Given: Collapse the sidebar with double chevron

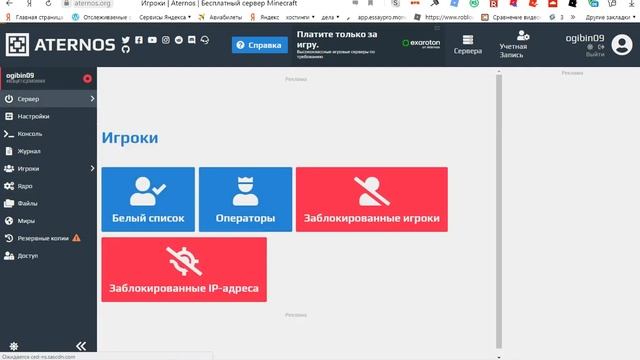Looking at the screenshot, I should [x=81, y=346].
